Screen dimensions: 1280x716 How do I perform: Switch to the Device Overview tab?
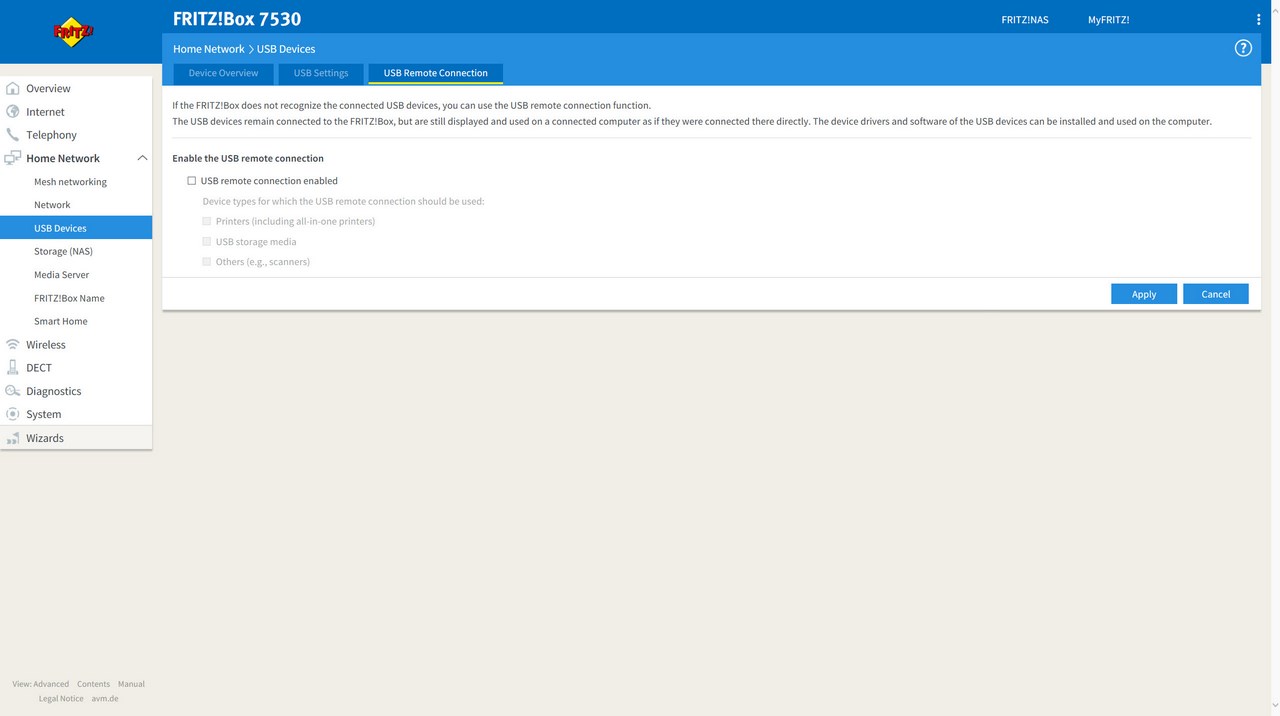(x=223, y=73)
